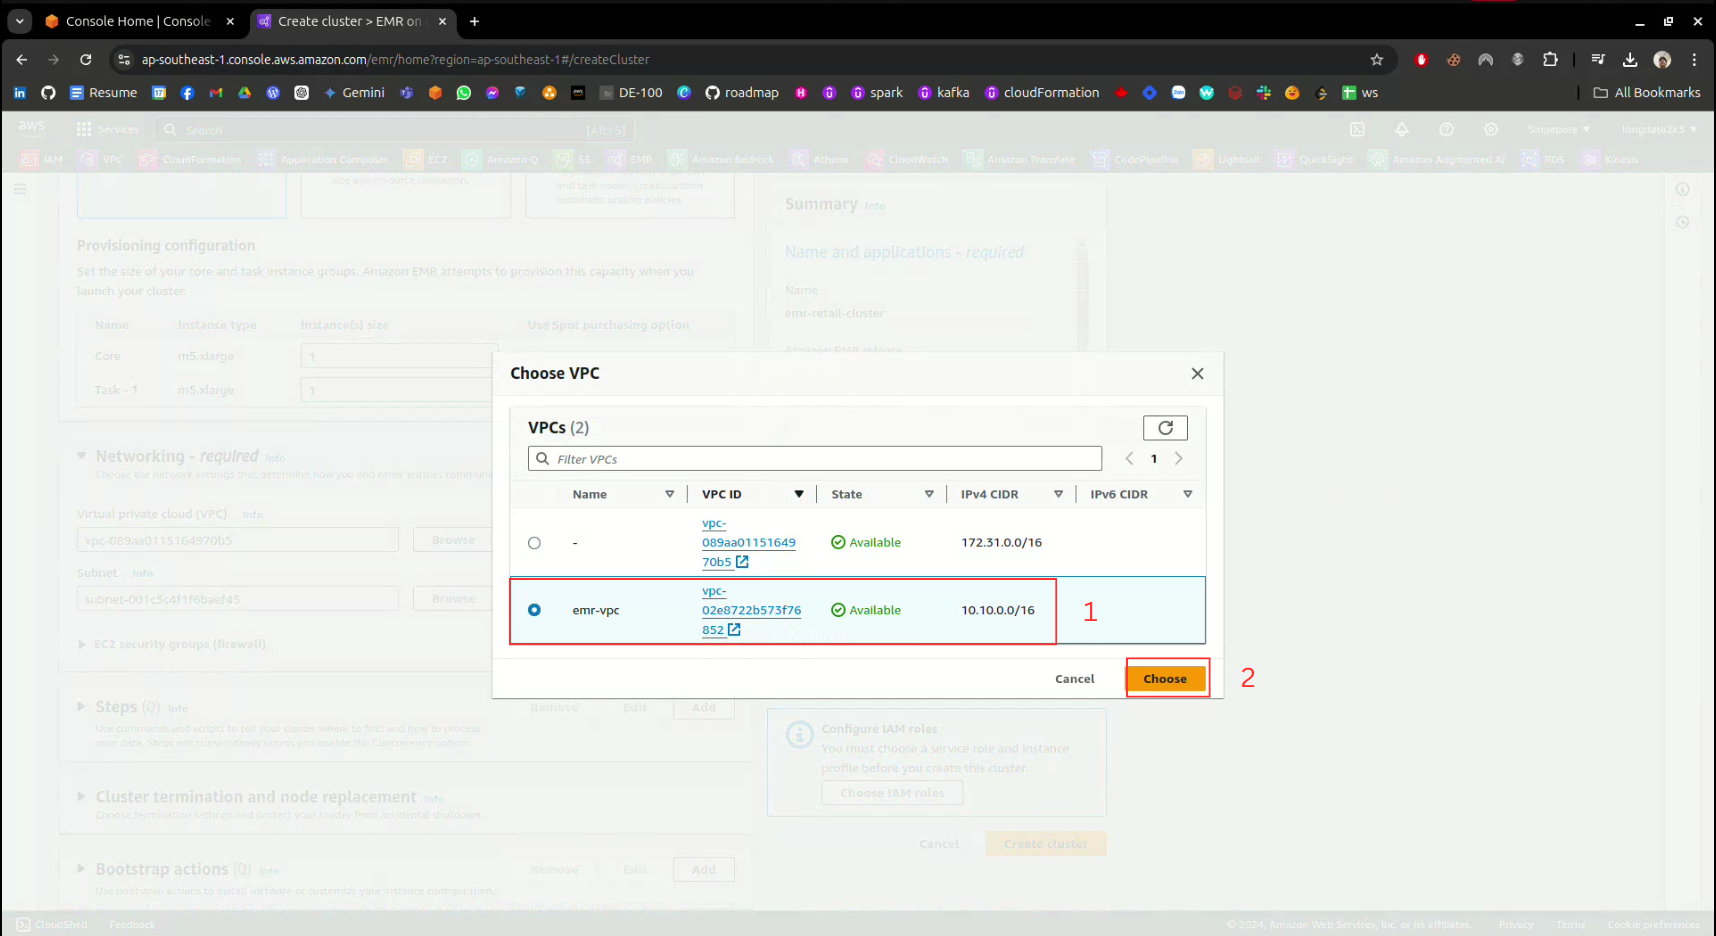1716x936 pixels.
Task: Sort by IPv4 CIDR column arrow
Action: tap(1058, 494)
